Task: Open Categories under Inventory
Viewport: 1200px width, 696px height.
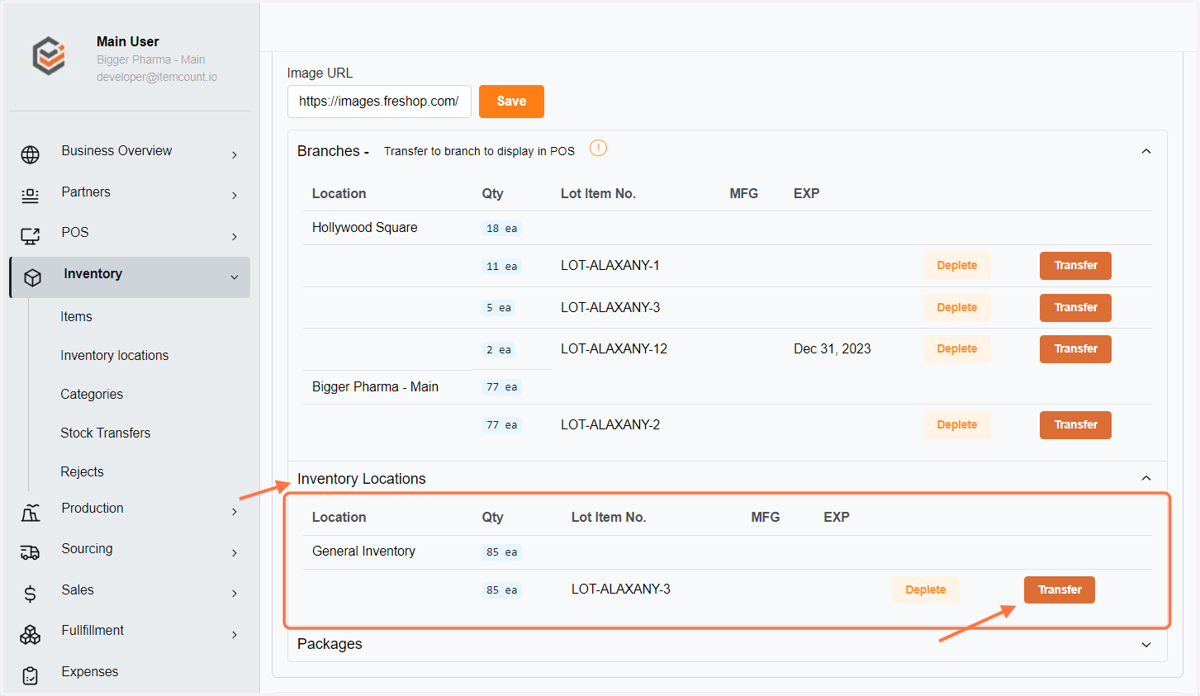Action: [x=91, y=394]
